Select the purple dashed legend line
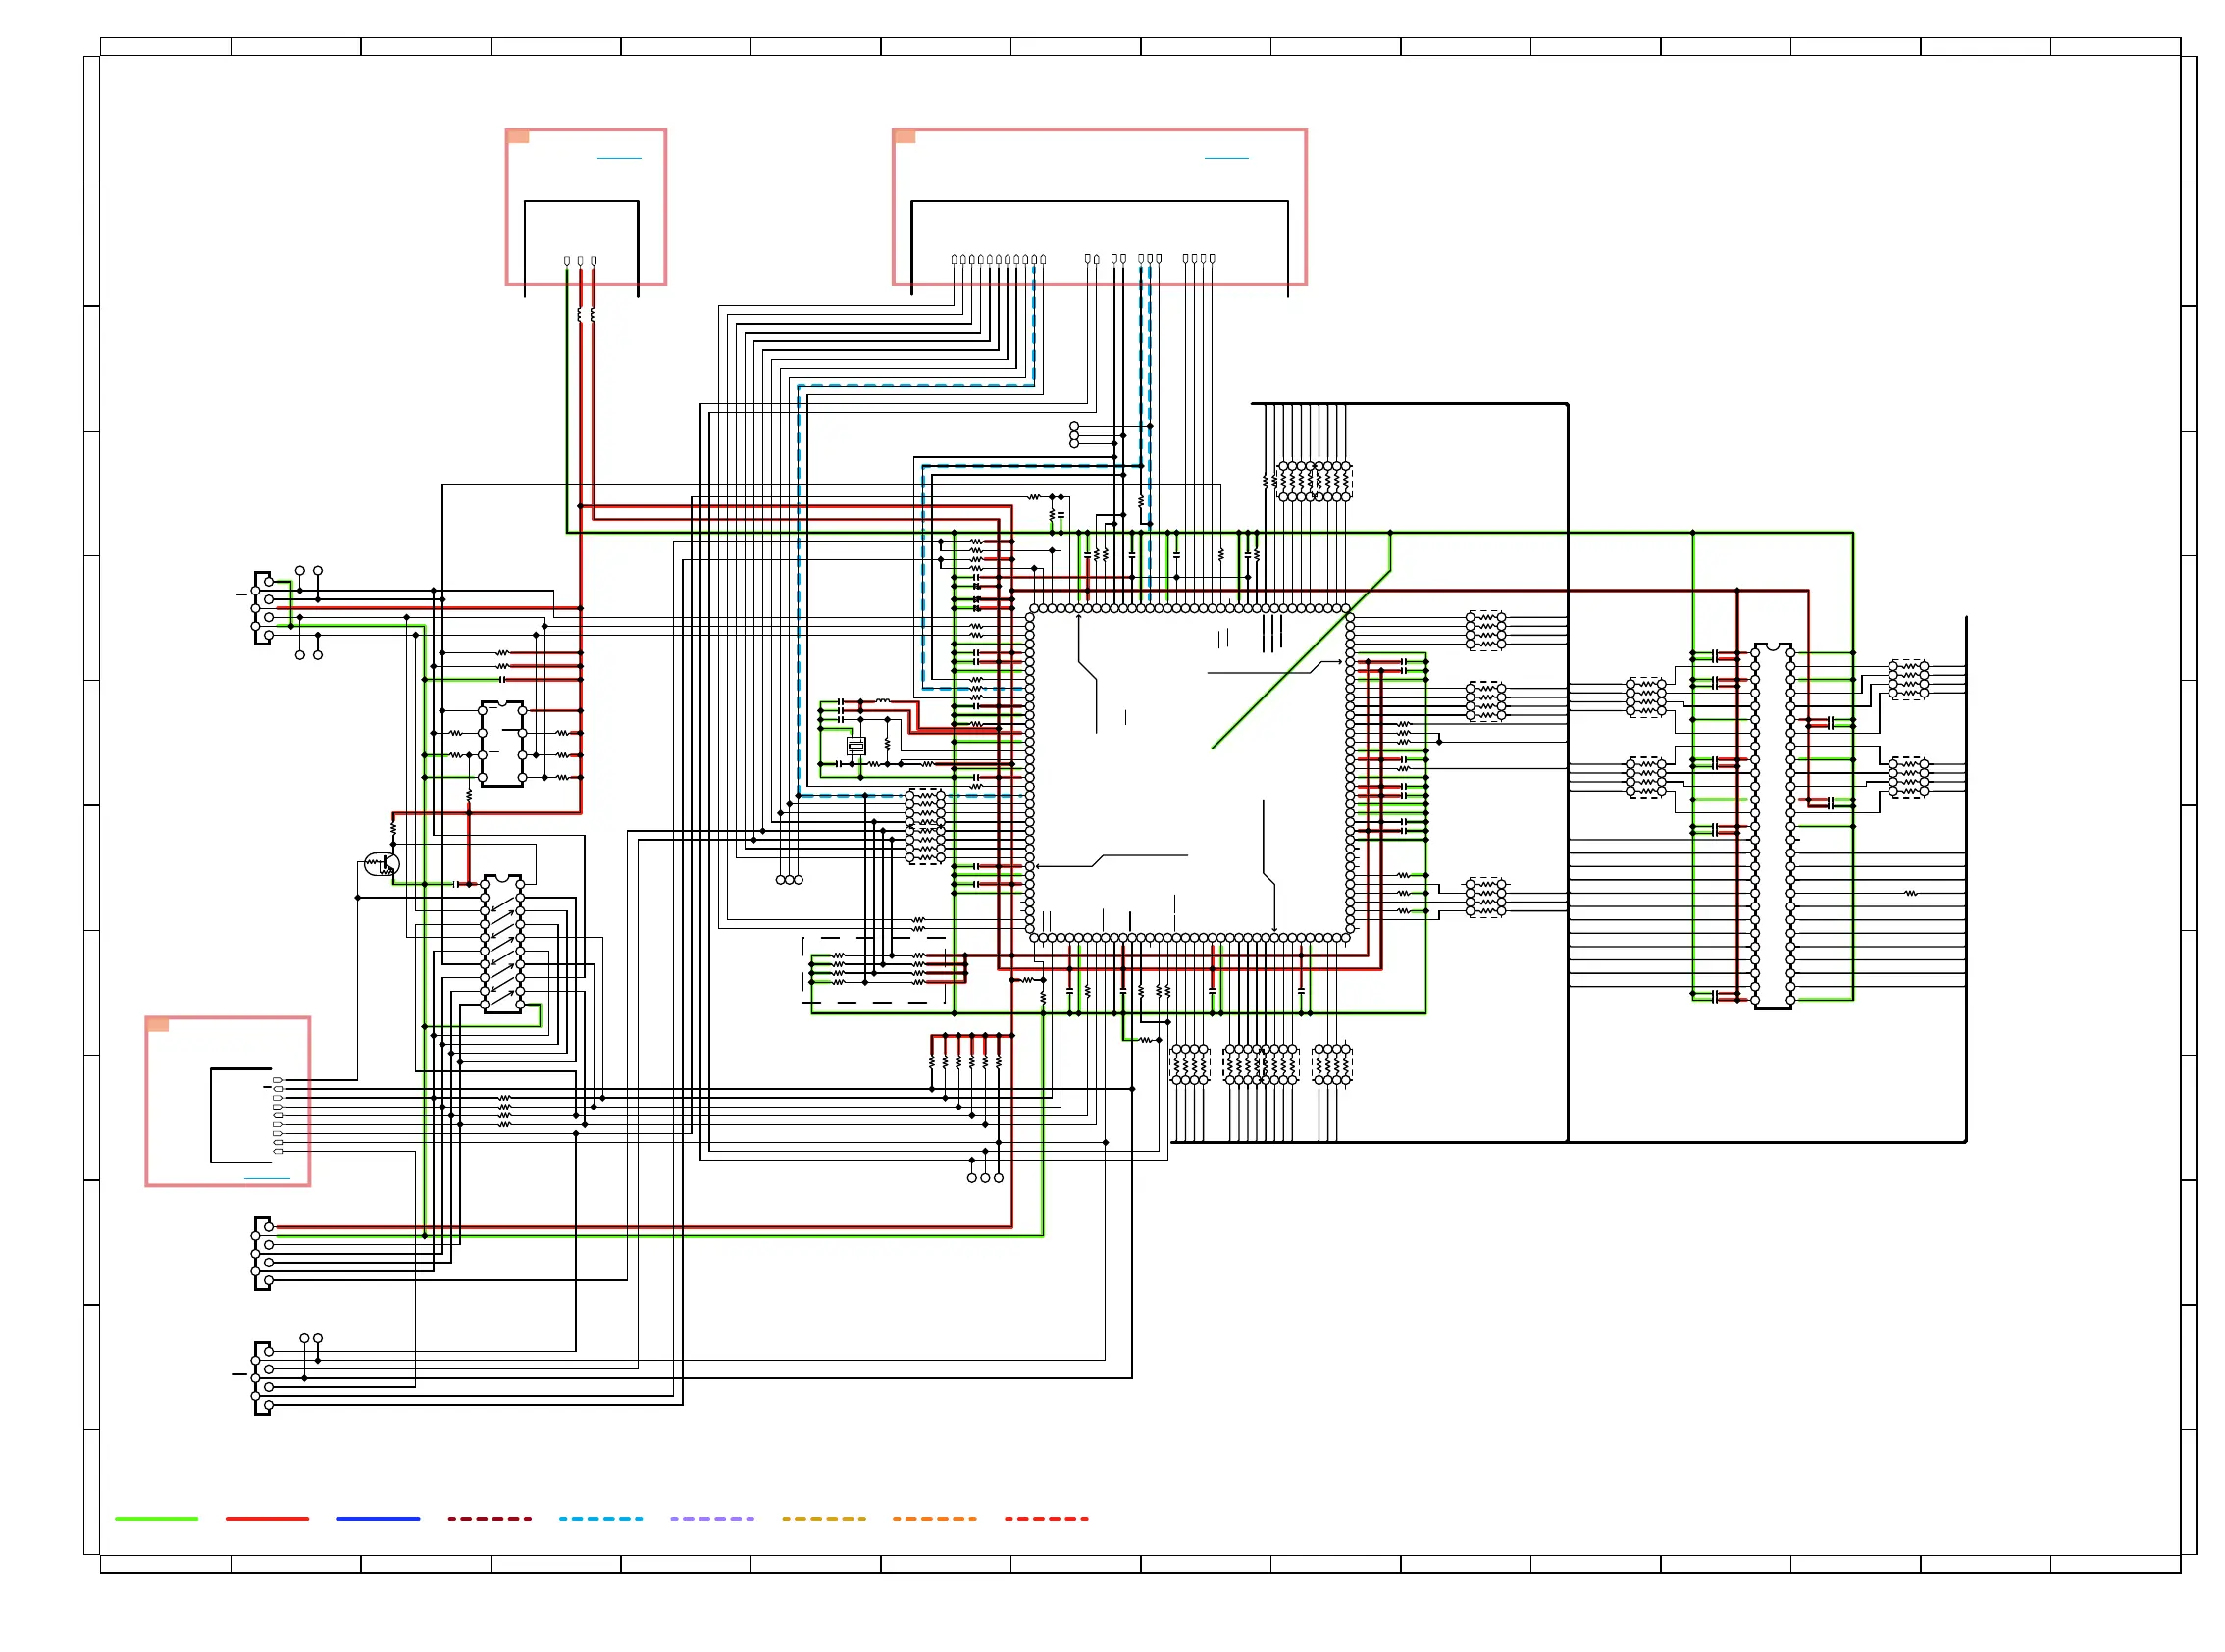 click(712, 1518)
